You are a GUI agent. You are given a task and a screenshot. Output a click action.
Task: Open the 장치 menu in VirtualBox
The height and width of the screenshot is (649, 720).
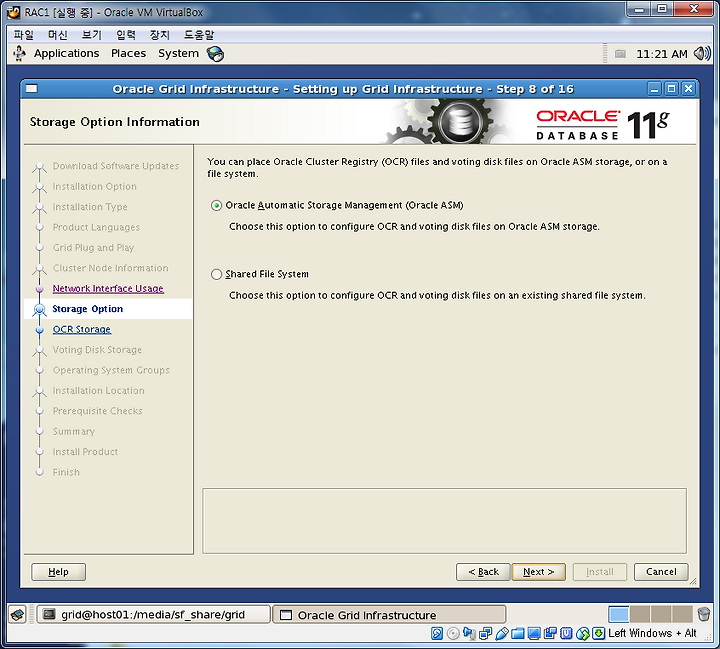point(159,34)
